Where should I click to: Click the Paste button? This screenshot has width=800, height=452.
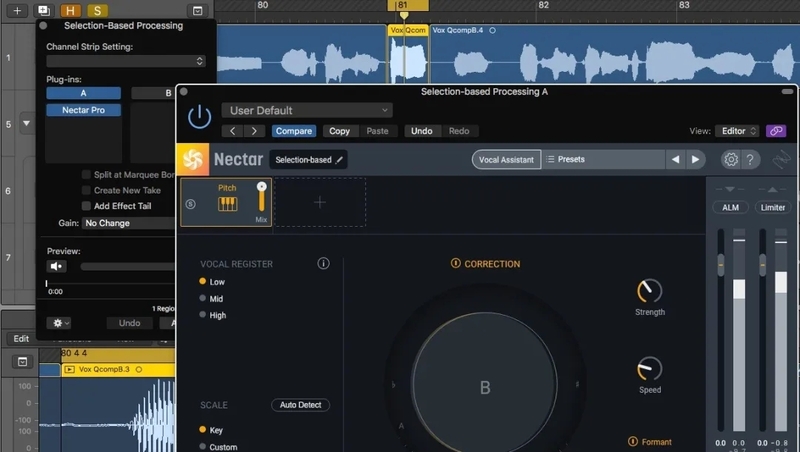(x=378, y=131)
